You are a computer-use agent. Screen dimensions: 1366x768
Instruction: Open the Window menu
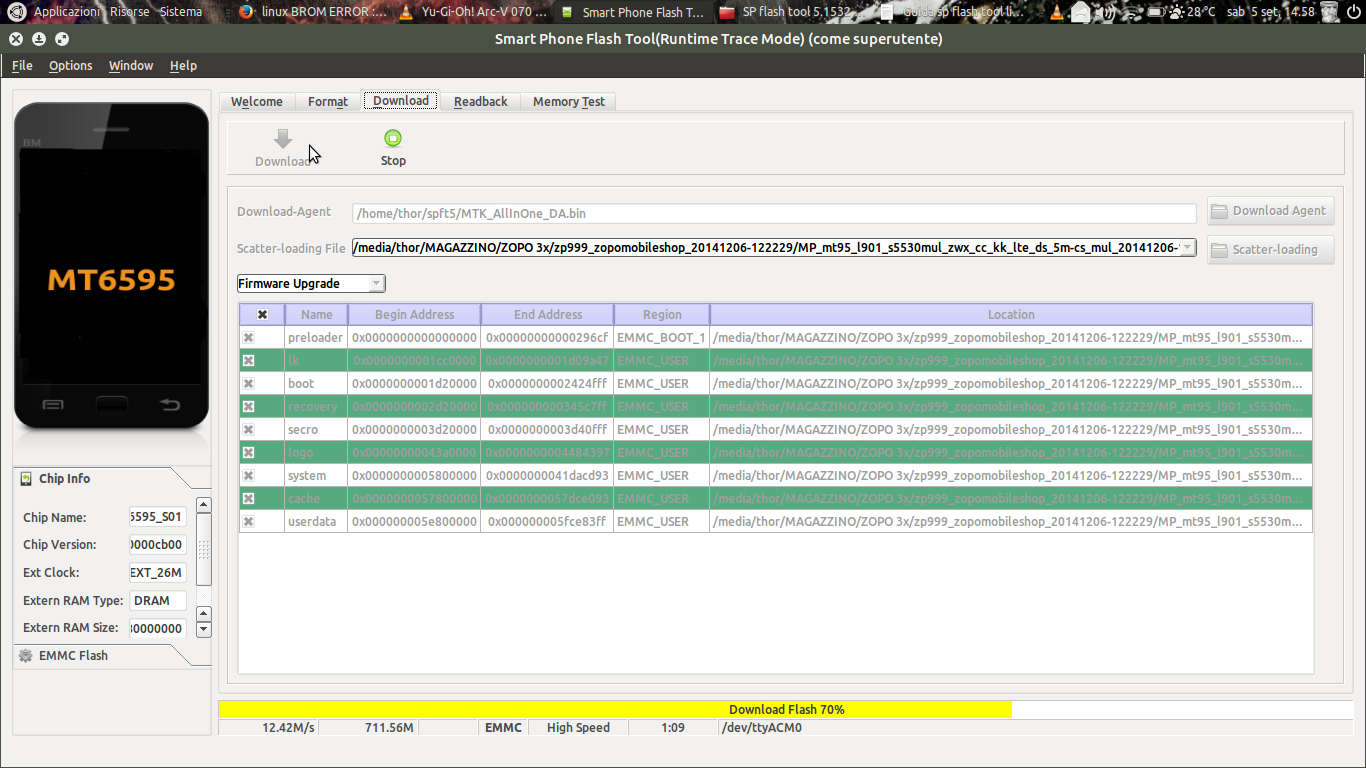131,66
